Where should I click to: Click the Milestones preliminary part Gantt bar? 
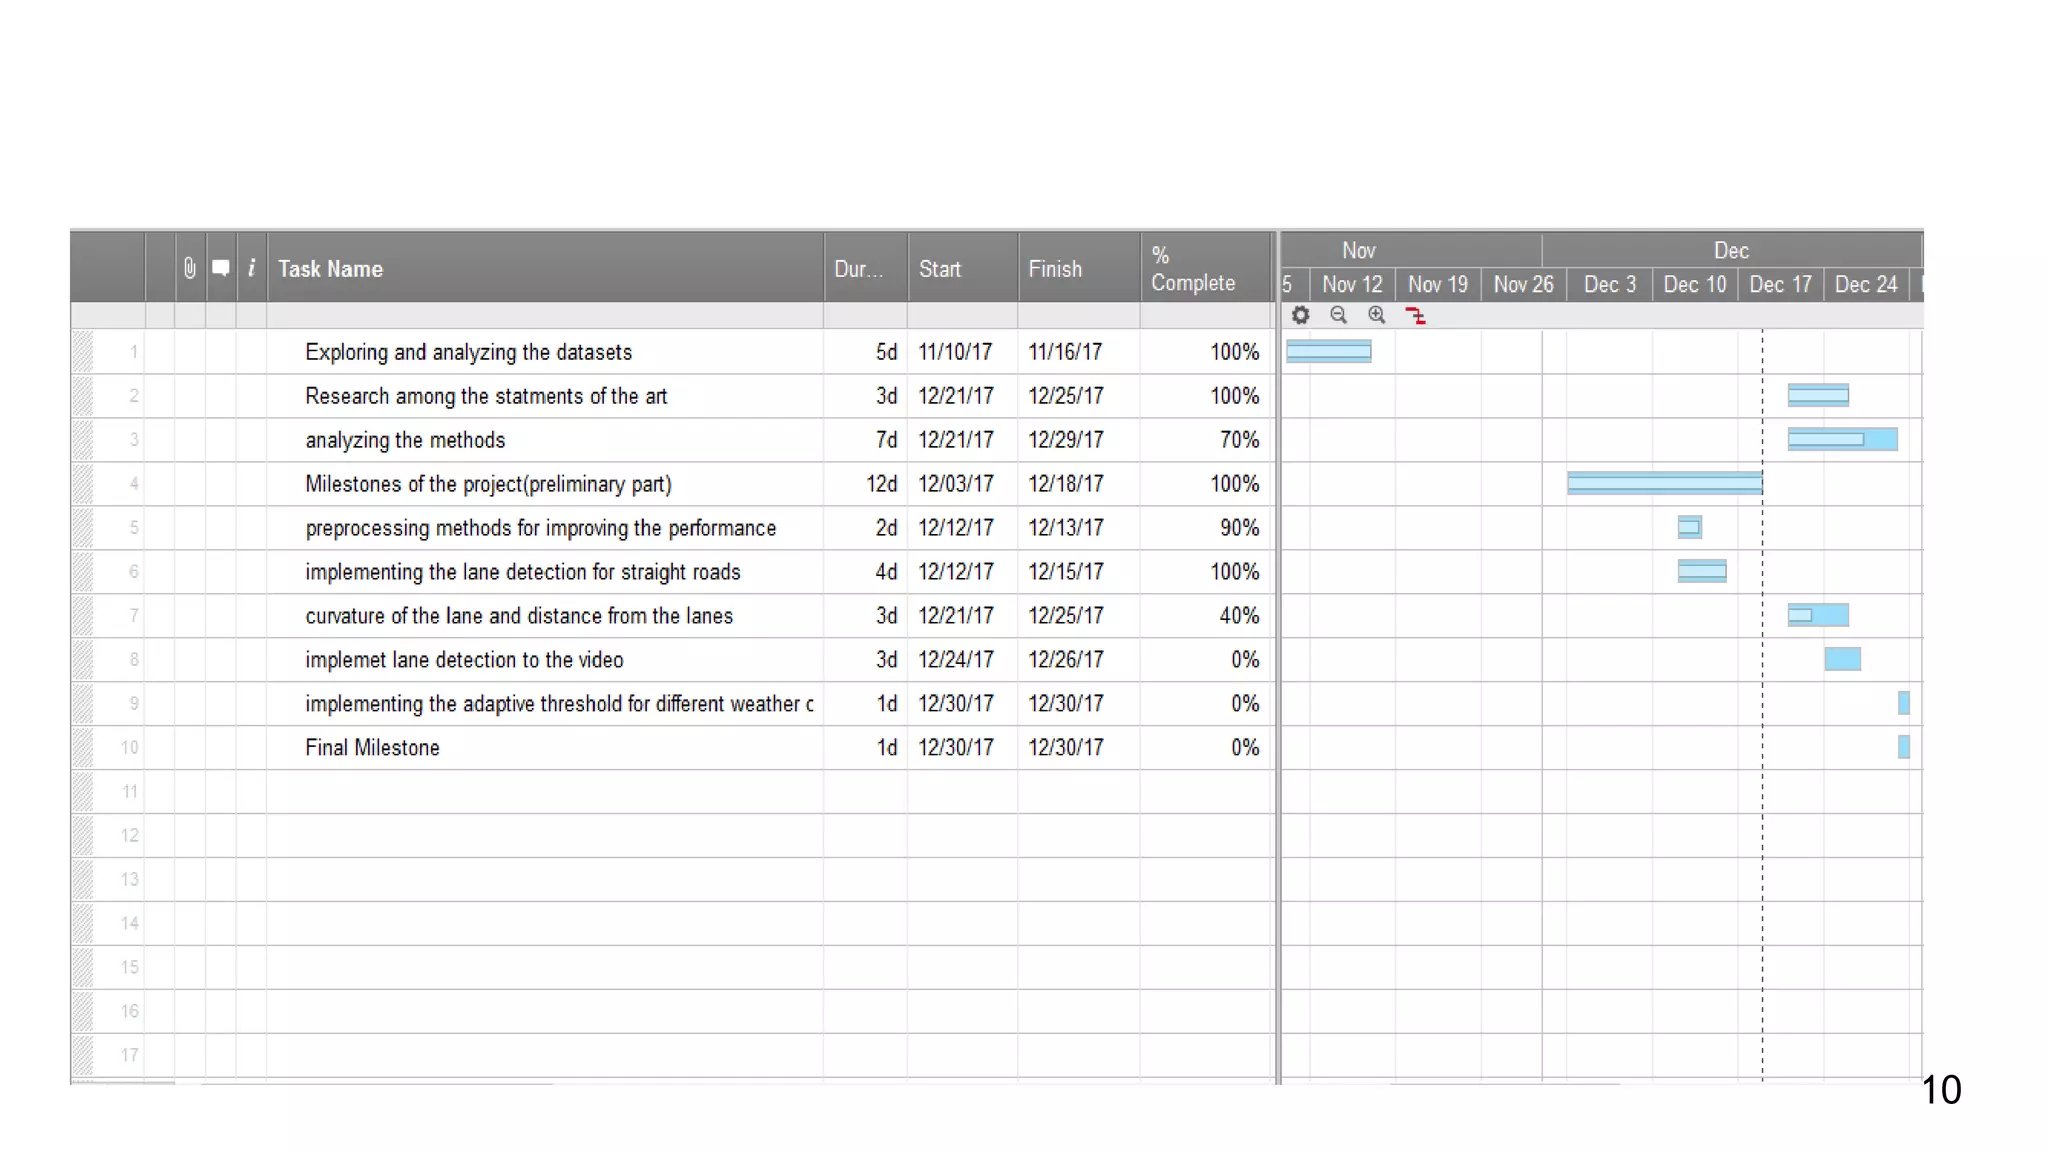click(x=1664, y=484)
